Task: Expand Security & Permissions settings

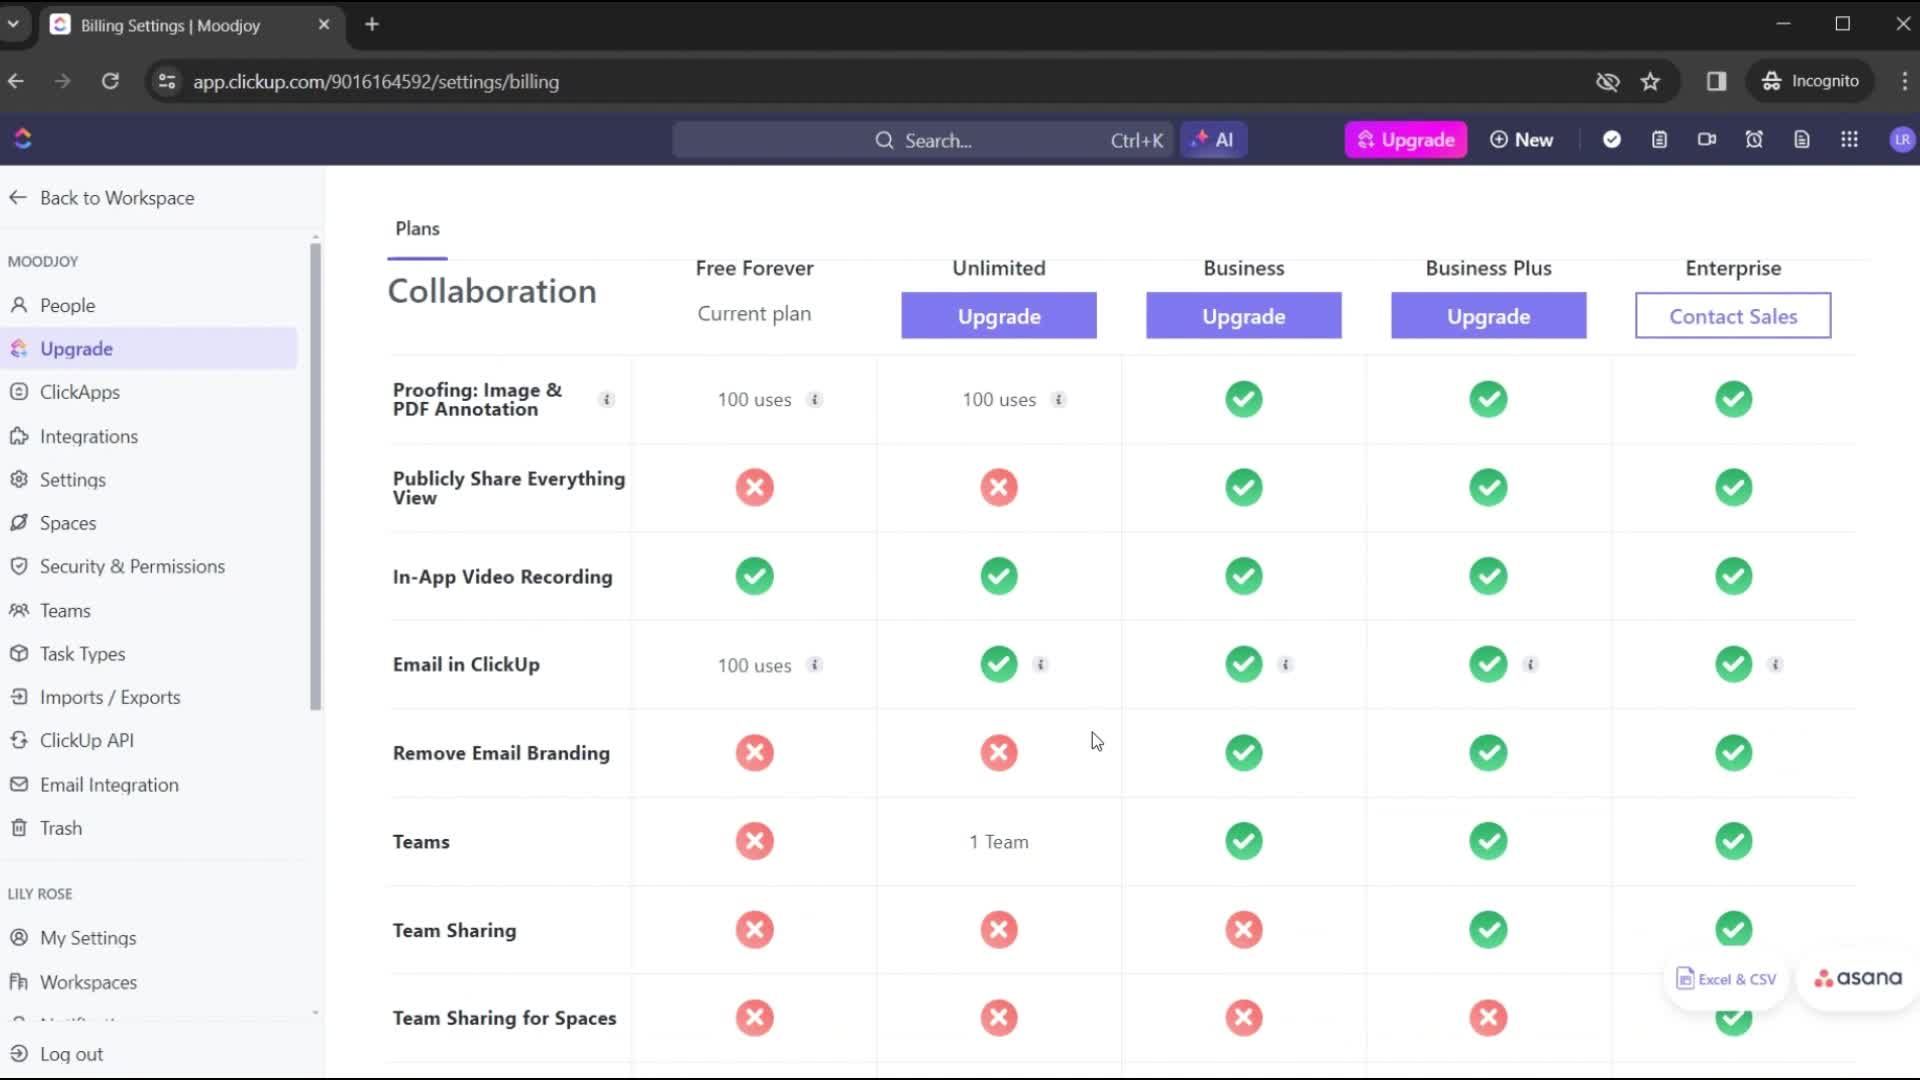Action: pyautogui.click(x=132, y=566)
